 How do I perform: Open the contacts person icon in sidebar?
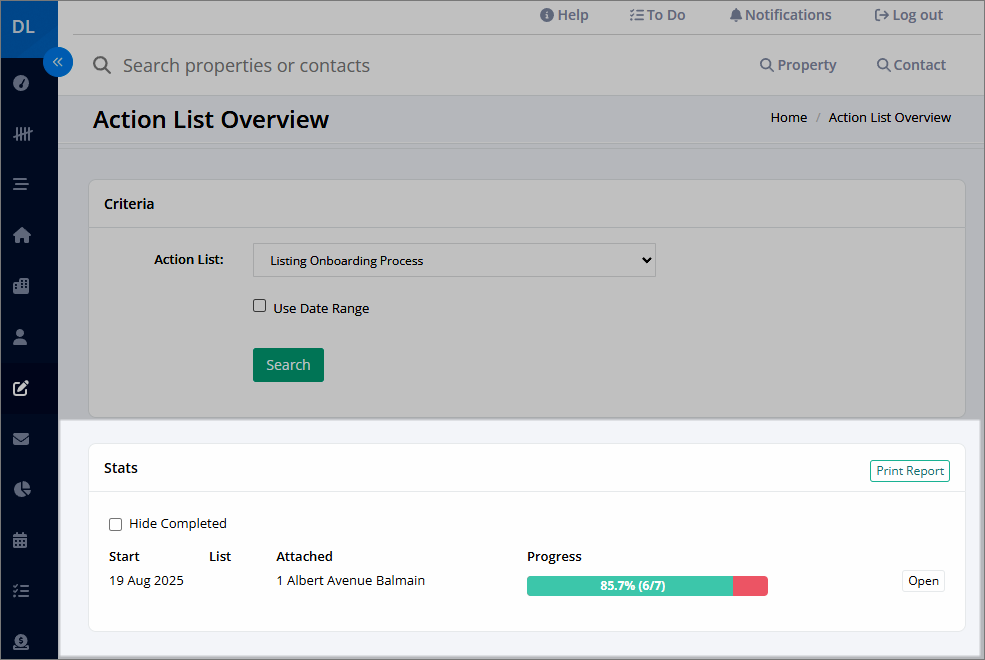[20, 337]
